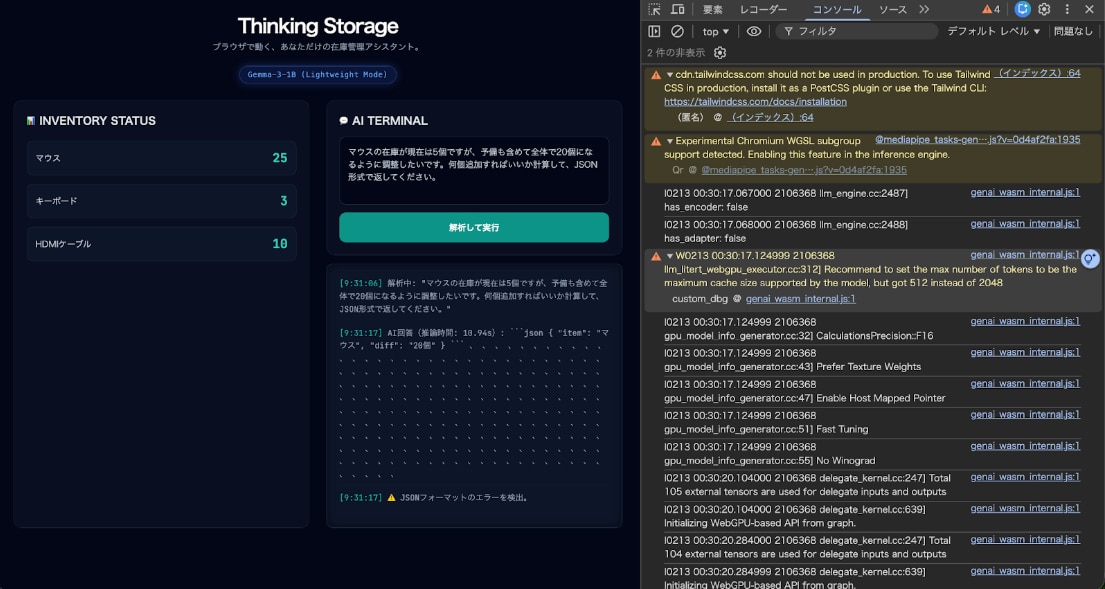Open console settings gear beside hidden count
This screenshot has width=1105, height=589.
pyautogui.click(x=720, y=53)
